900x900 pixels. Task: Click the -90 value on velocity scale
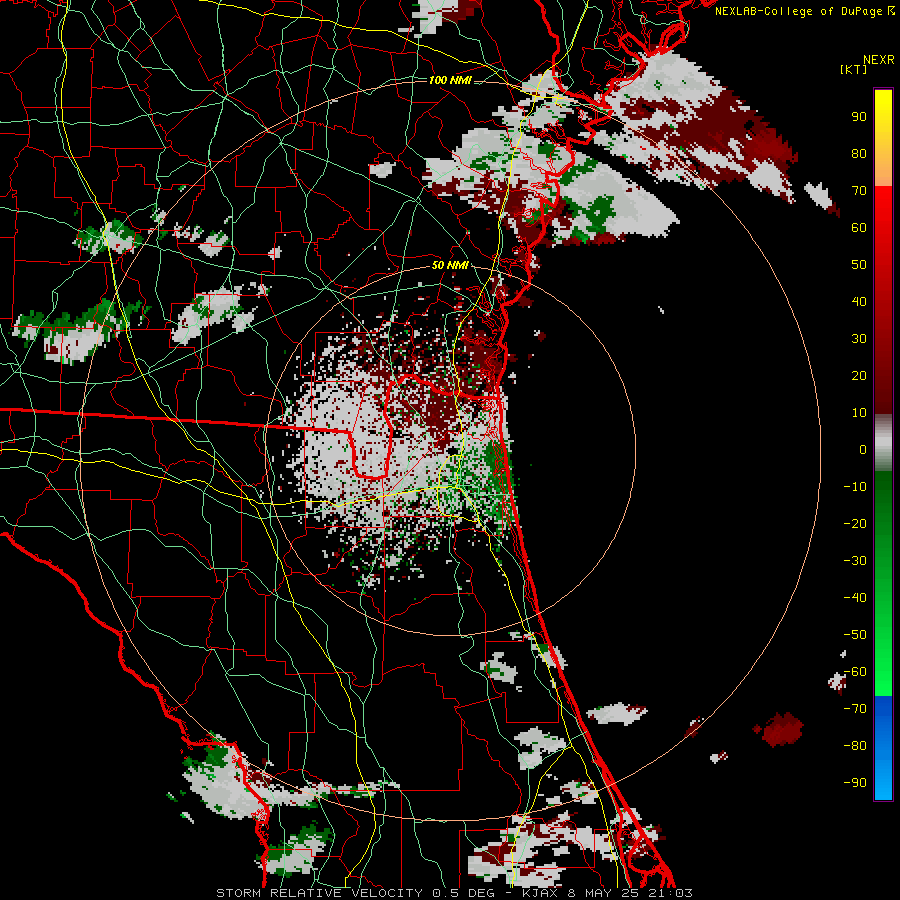pos(855,783)
